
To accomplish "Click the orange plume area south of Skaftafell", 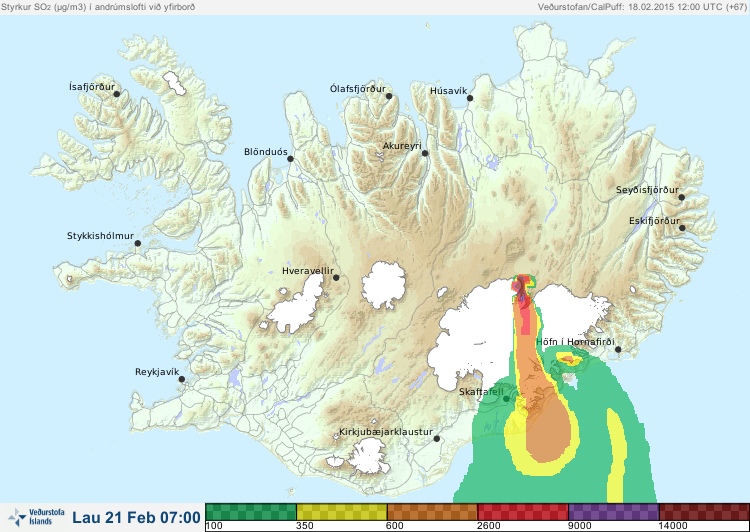I will pos(548,431).
